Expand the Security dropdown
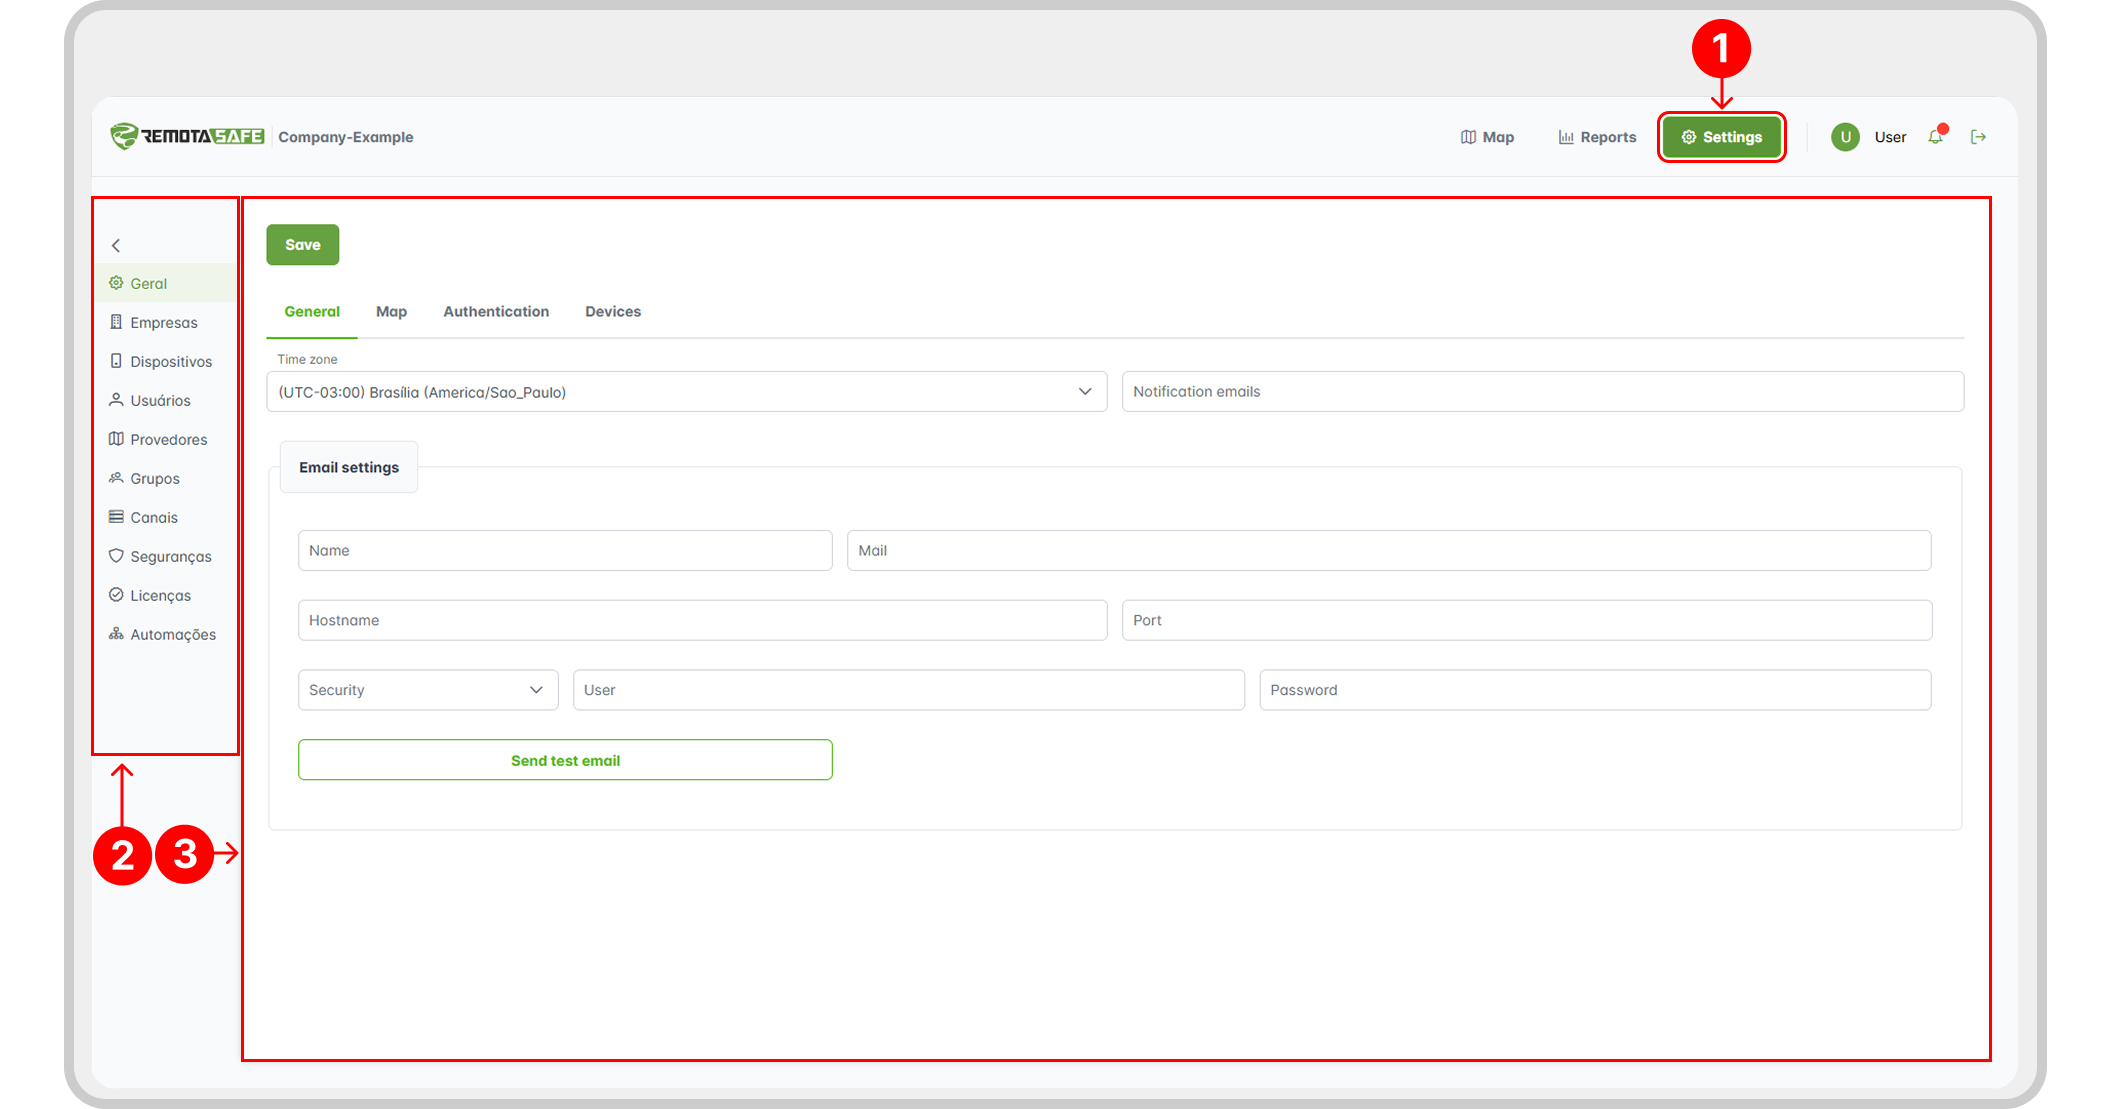 [428, 690]
